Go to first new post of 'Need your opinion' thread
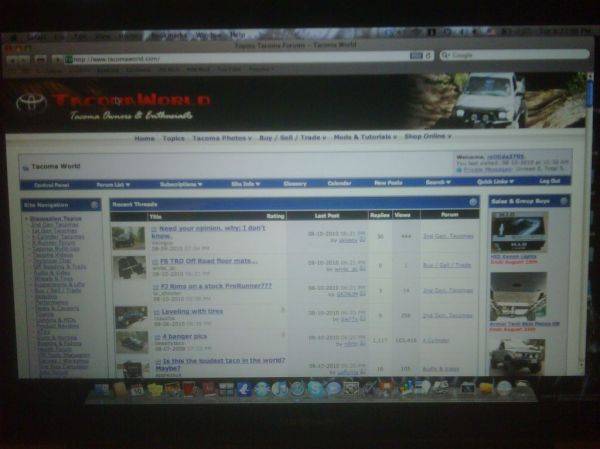This screenshot has height=449, width=600. [x=154, y=229]
